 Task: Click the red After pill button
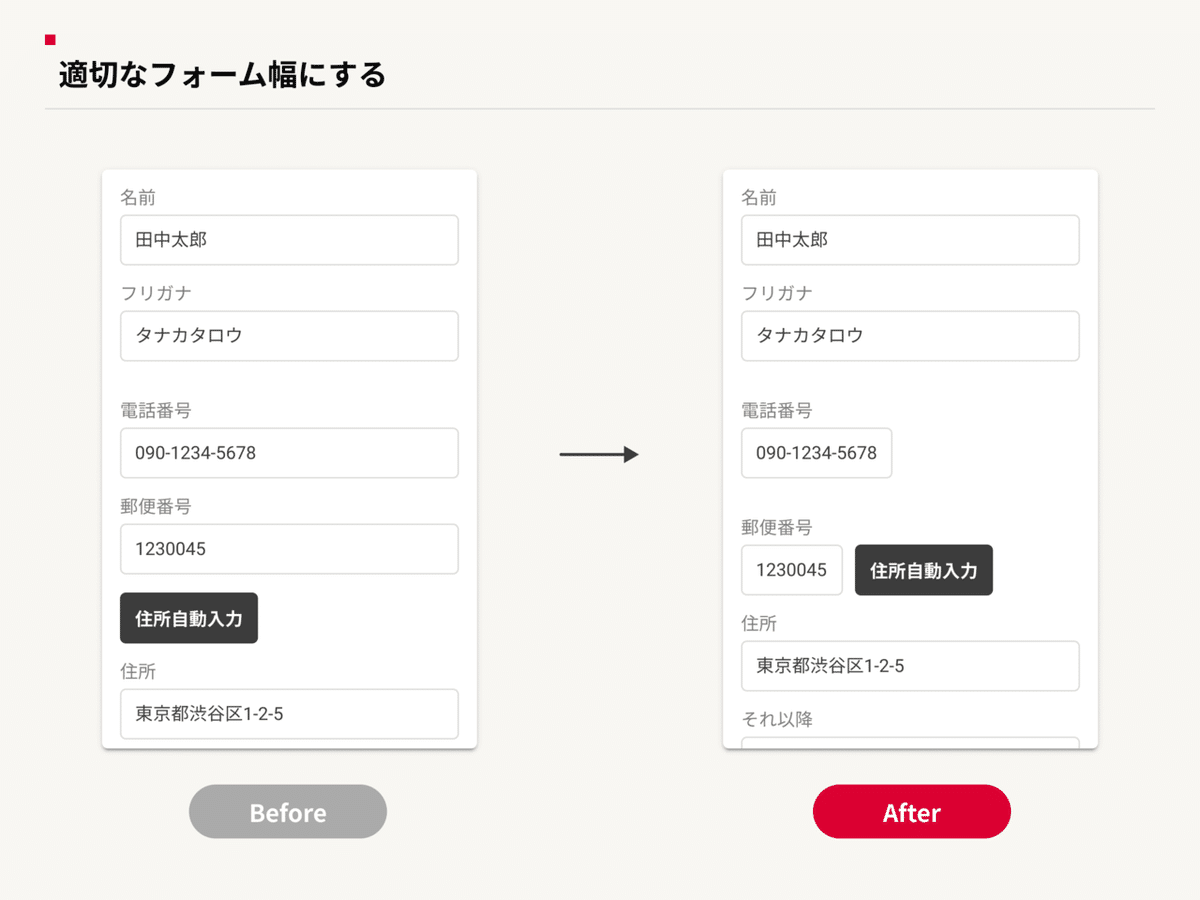tap(912, 812)
